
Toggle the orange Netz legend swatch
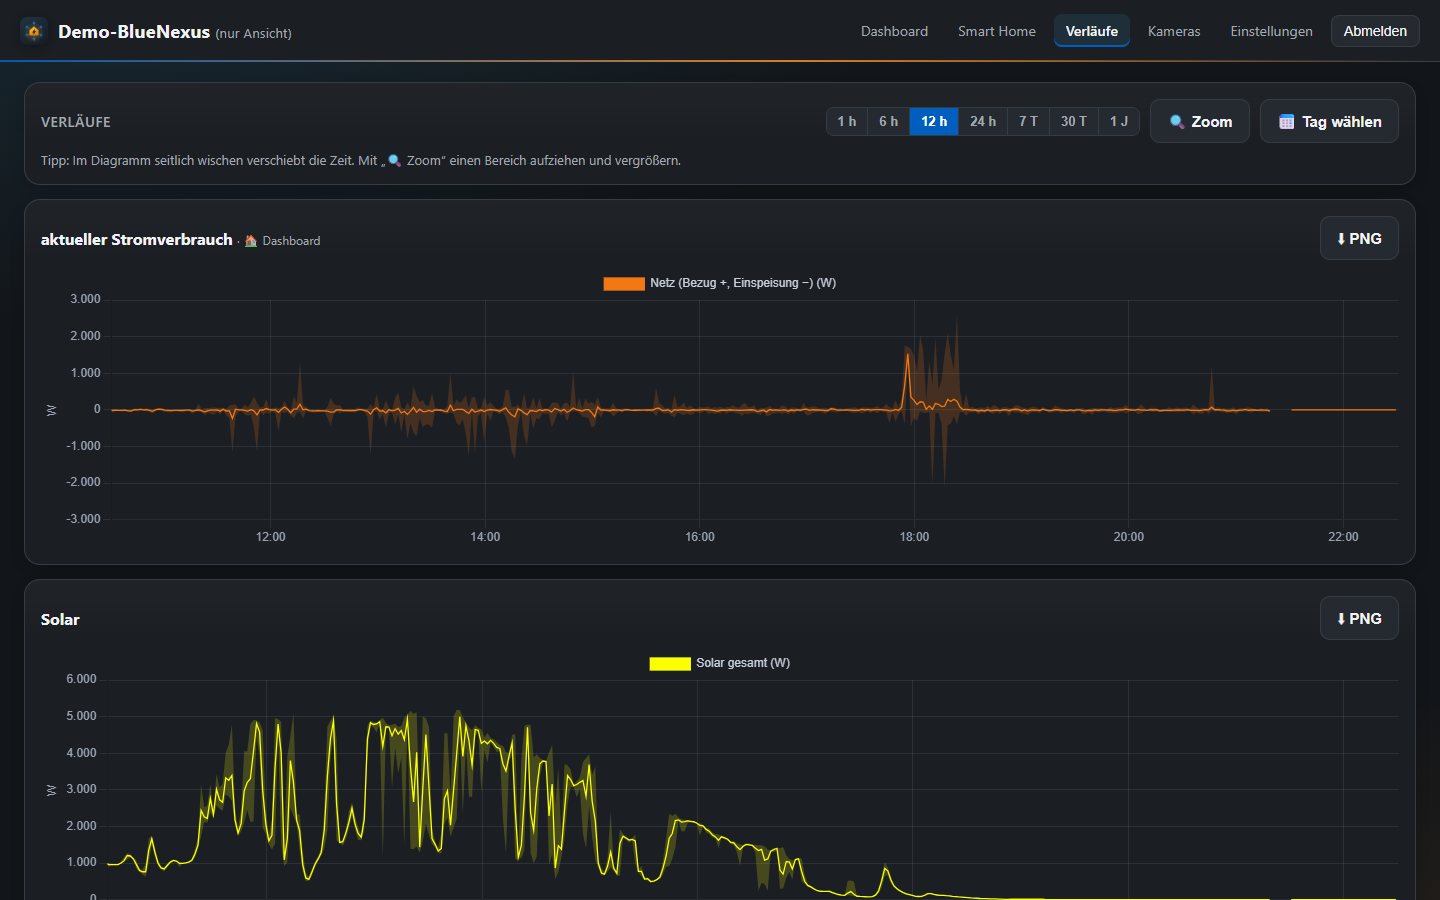pos(624,284)
